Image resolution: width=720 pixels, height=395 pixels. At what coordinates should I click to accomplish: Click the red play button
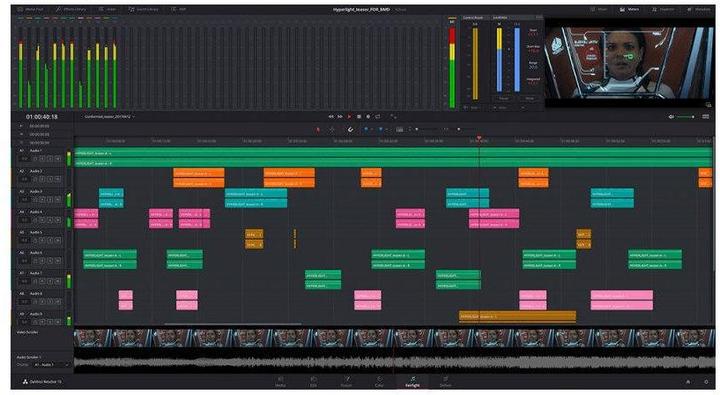pyautogui.click(x=349, y=117)
